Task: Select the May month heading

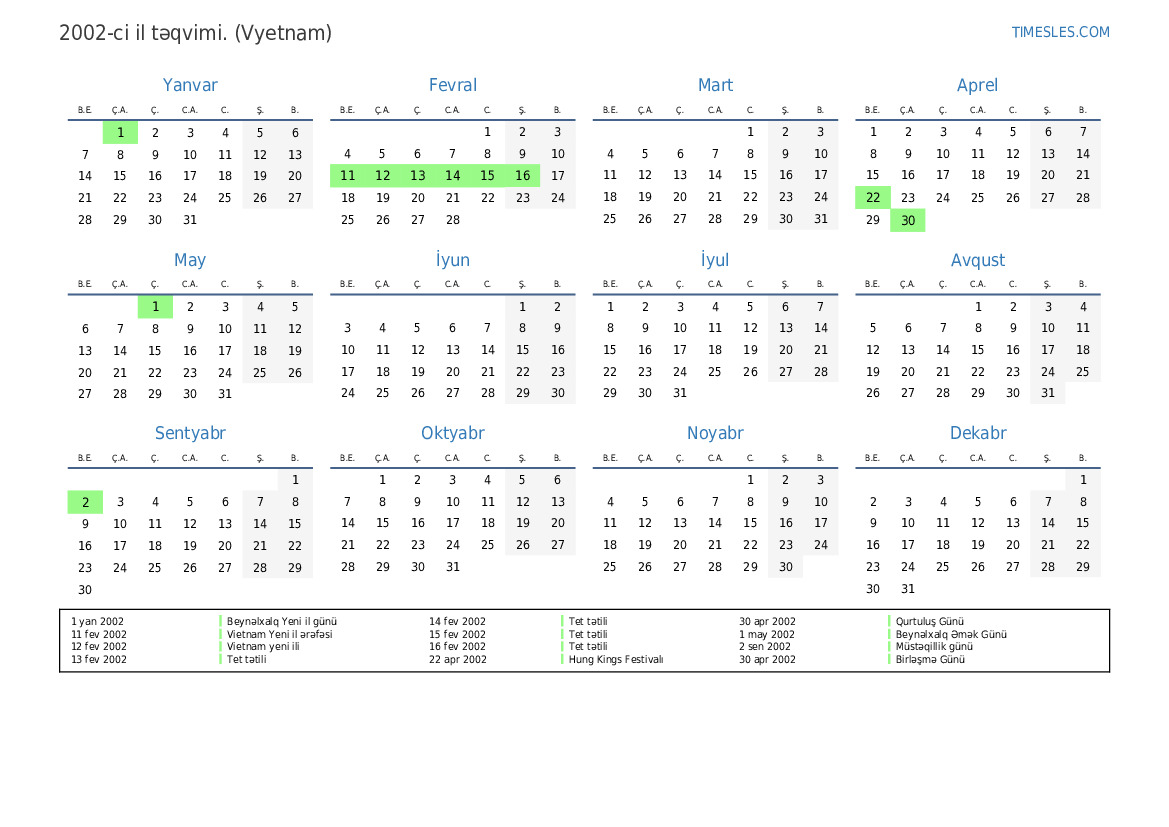Action: (x=190, y=260)
